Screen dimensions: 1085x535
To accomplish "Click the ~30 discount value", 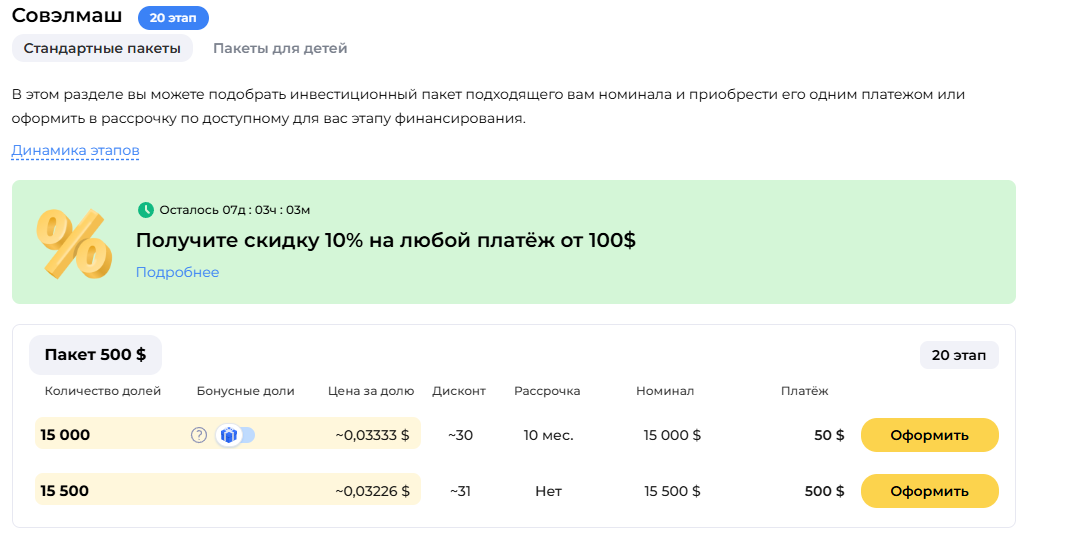I will point(460,435).
